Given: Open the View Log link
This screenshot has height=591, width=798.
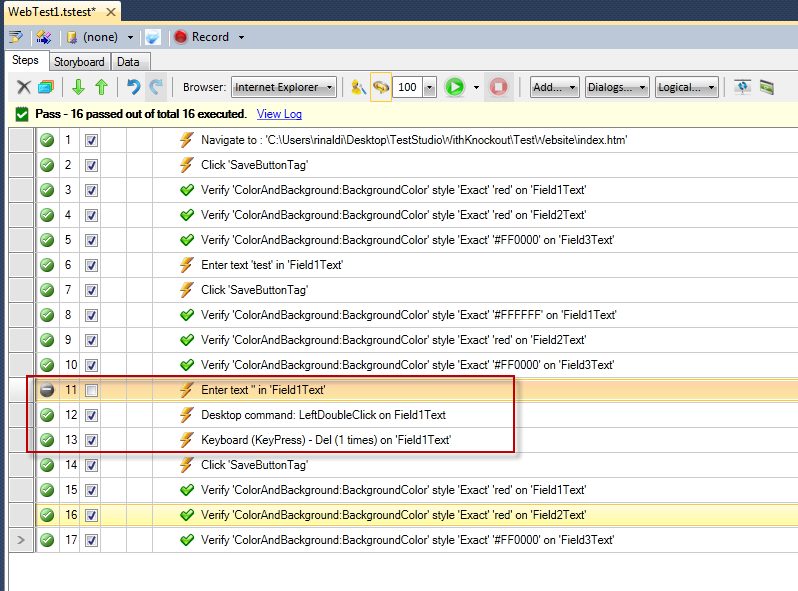Looking at the screenshot, I should pos(279,114).
